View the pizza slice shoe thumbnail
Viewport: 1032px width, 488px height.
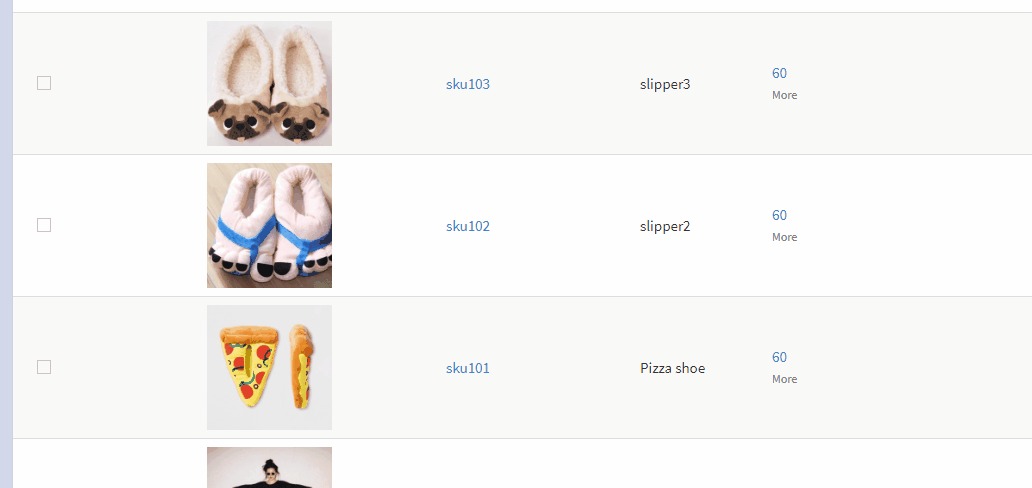point(269,367)
